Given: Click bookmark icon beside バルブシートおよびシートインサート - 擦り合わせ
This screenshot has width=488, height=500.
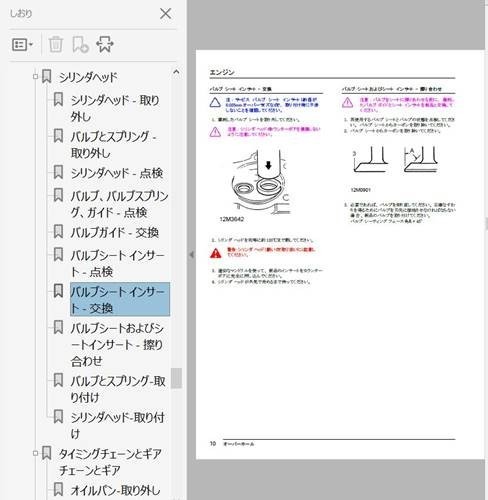Looking at the screenshot, I should [x=58, y=328].
